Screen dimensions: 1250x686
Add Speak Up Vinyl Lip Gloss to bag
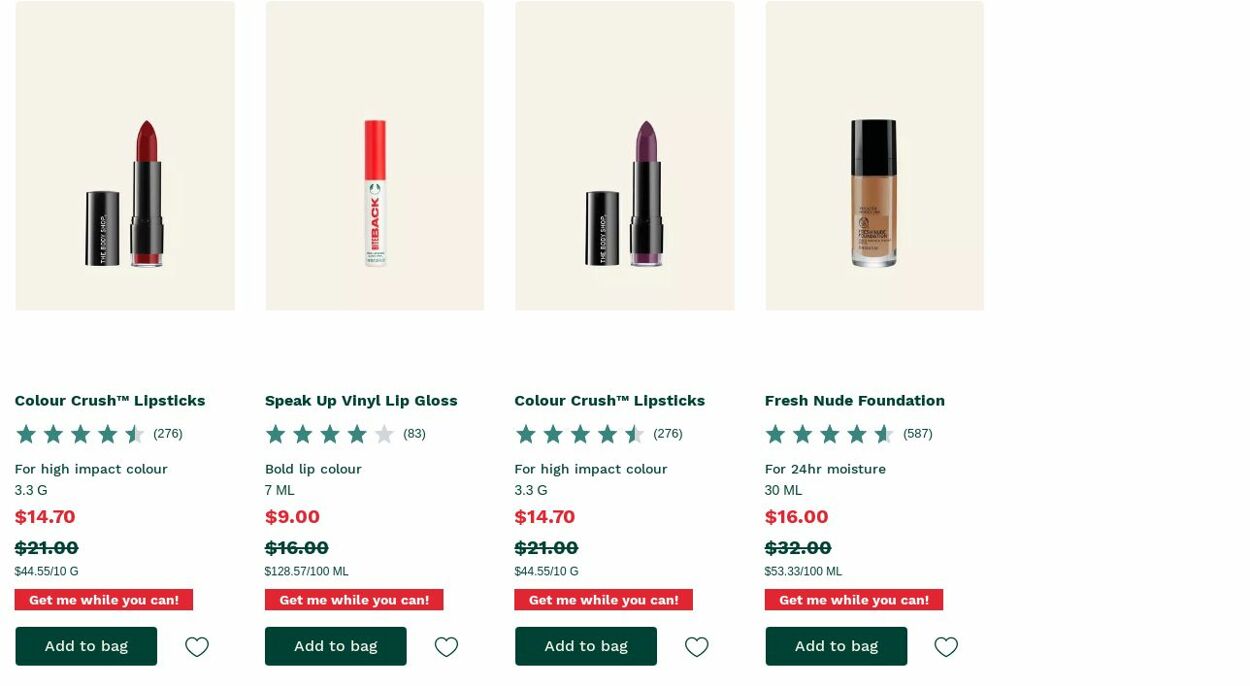335,645
